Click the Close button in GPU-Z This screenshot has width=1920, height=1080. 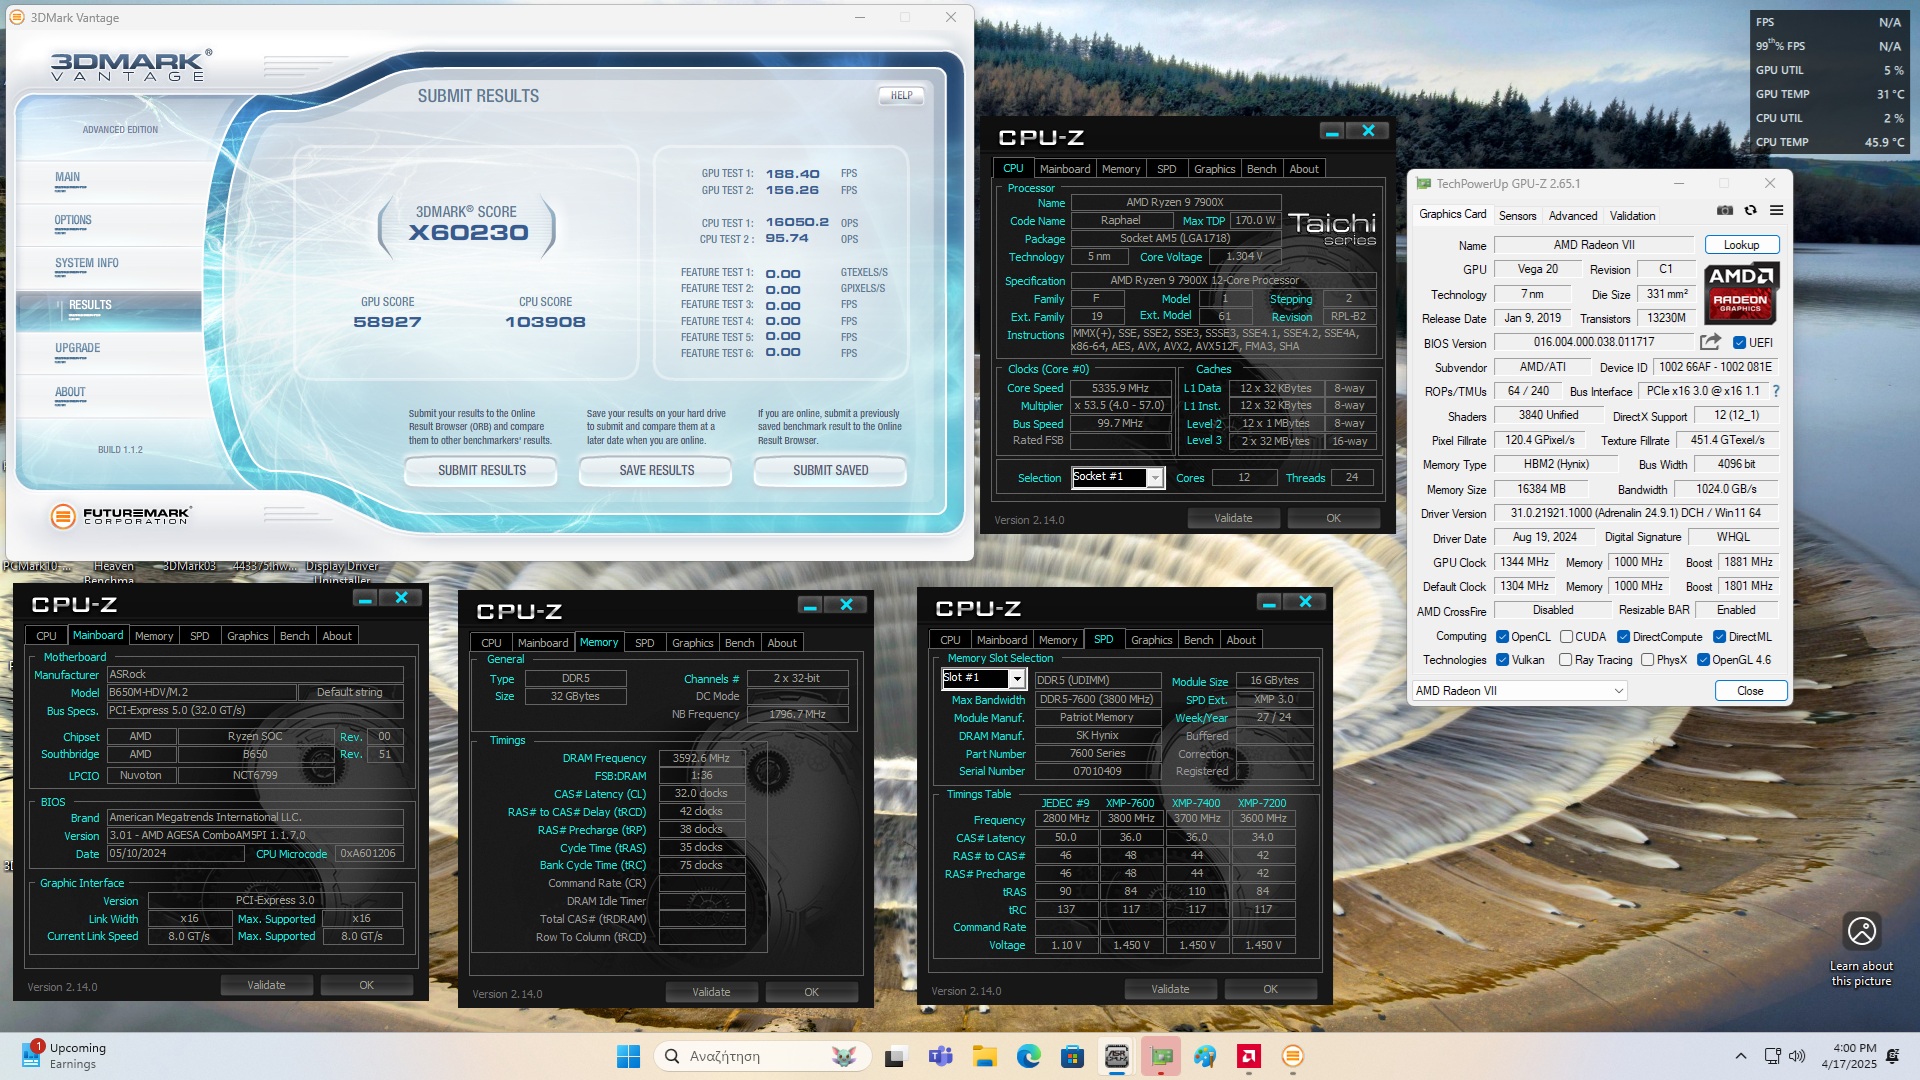pyautogui.click(x=1750, y=691)
